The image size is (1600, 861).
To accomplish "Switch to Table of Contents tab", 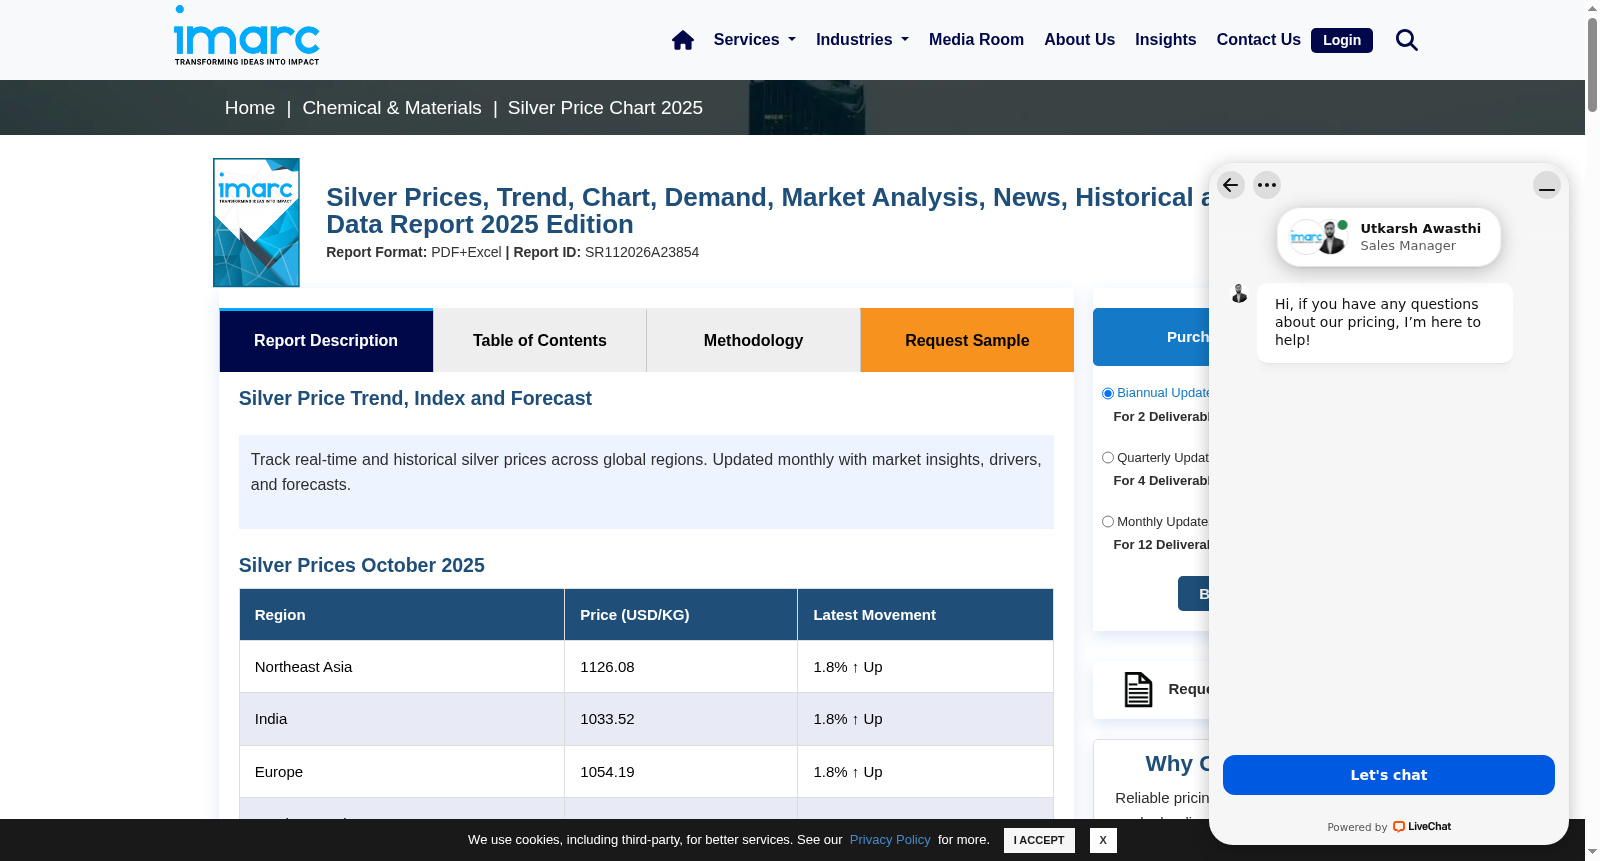I will click(x=540, y=340).
